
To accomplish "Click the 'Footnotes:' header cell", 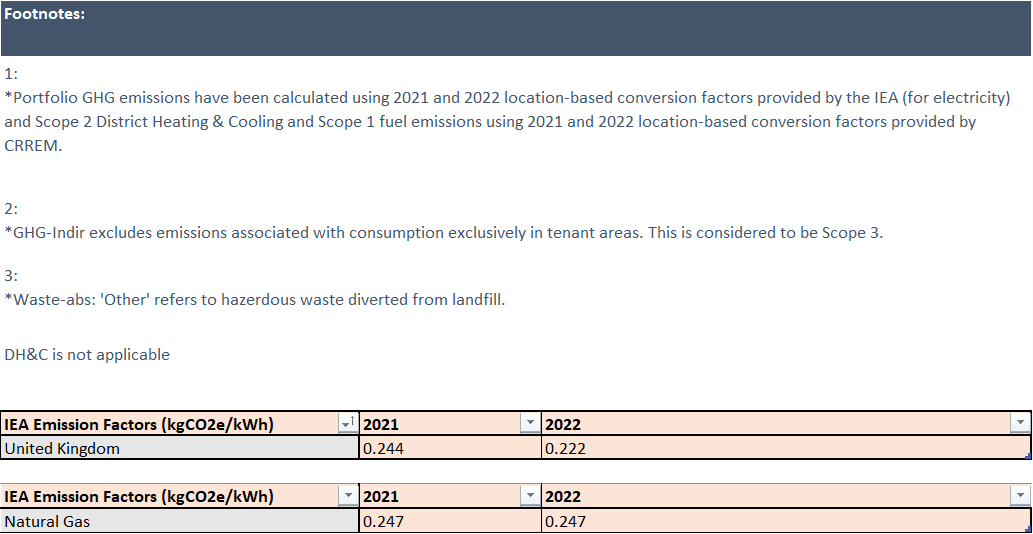I will click(516, 28).
